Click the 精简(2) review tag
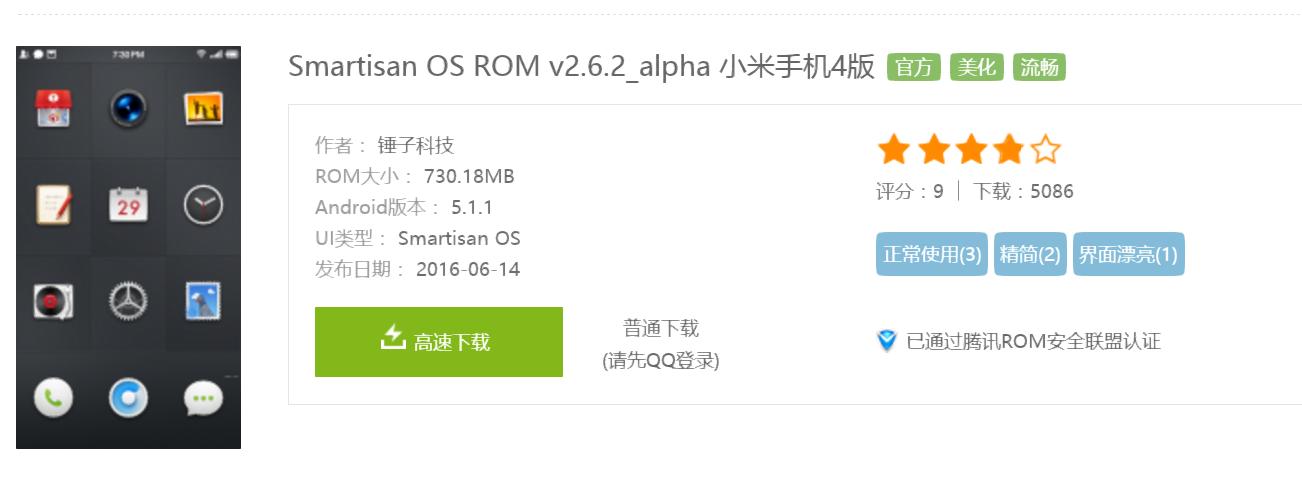1302x483 pixels. [1030, 254]
